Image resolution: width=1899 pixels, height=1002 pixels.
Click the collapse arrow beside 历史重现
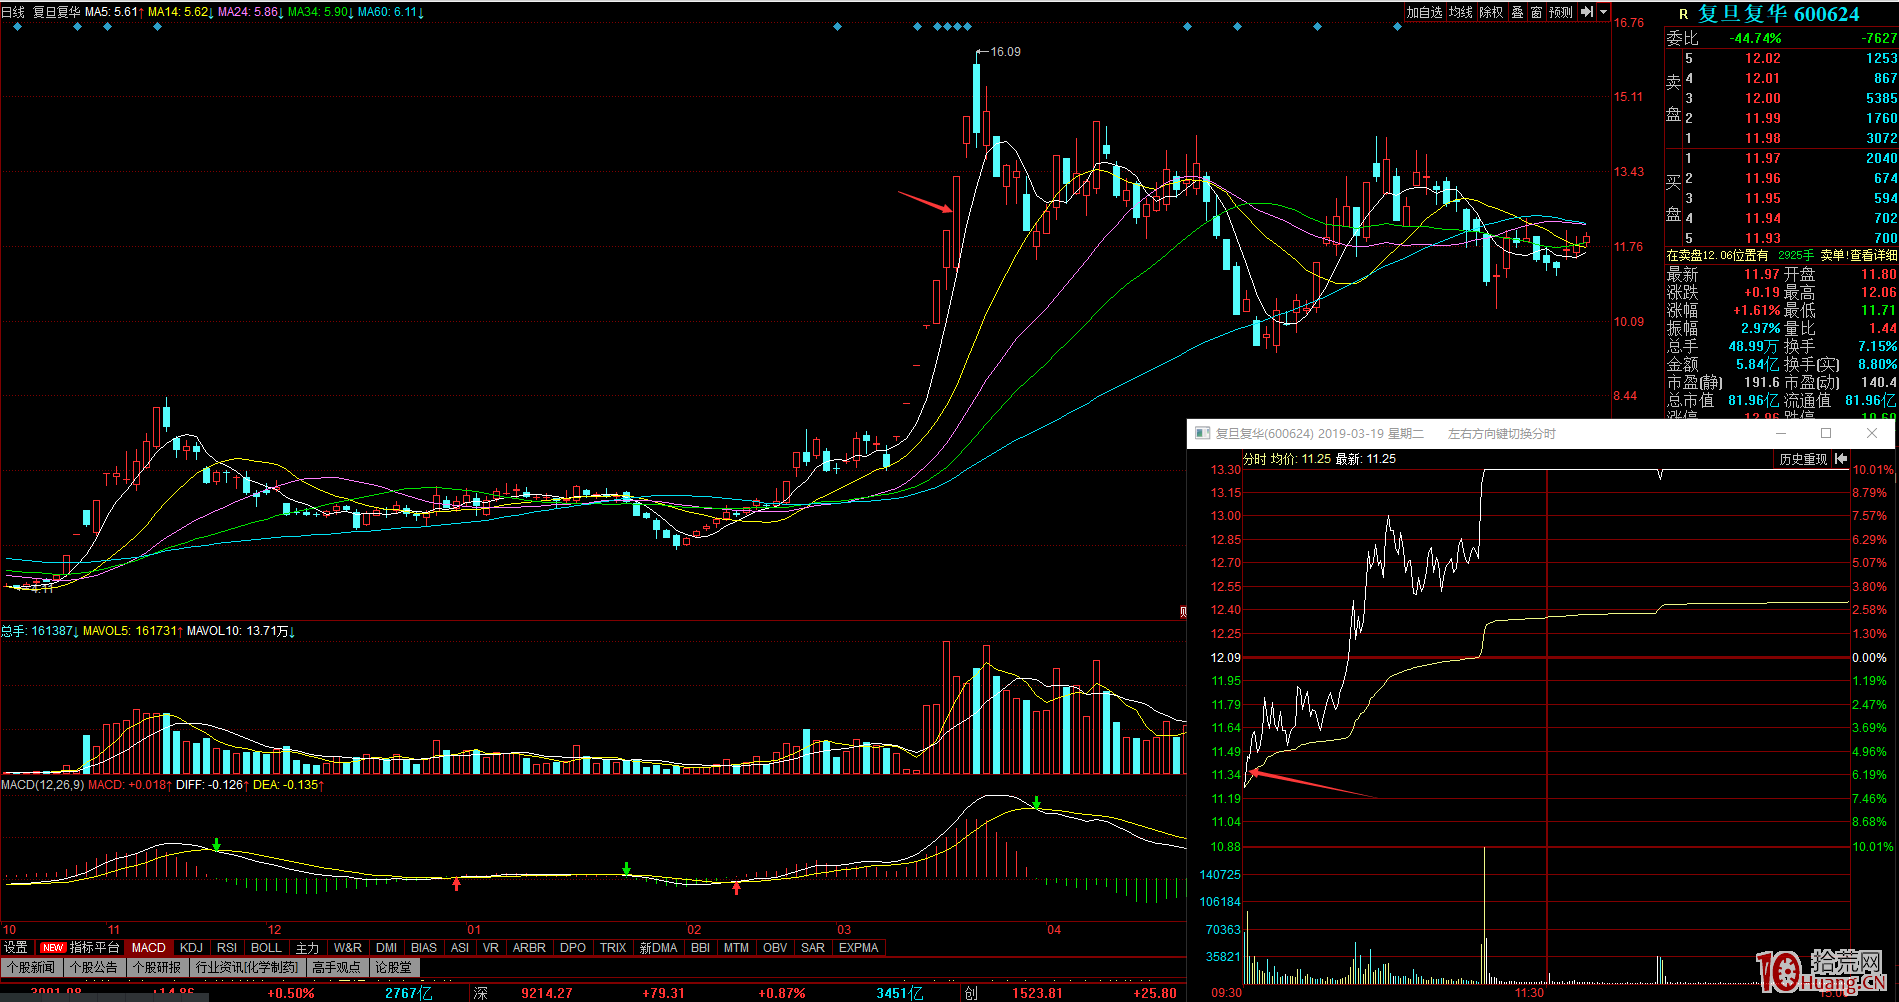pyautogui.click(x=1841, y=459)
